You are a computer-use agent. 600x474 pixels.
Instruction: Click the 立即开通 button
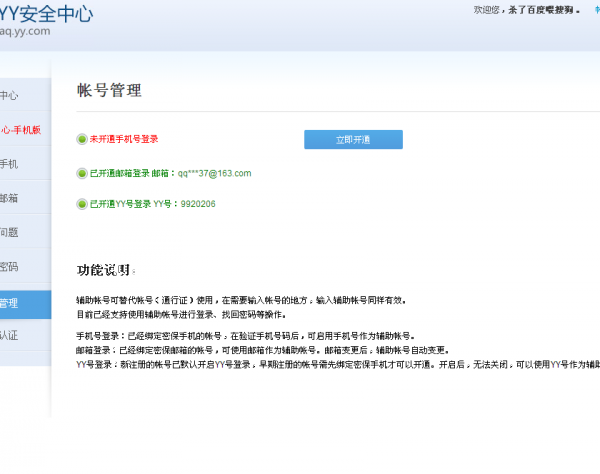(x=353, y=140)
